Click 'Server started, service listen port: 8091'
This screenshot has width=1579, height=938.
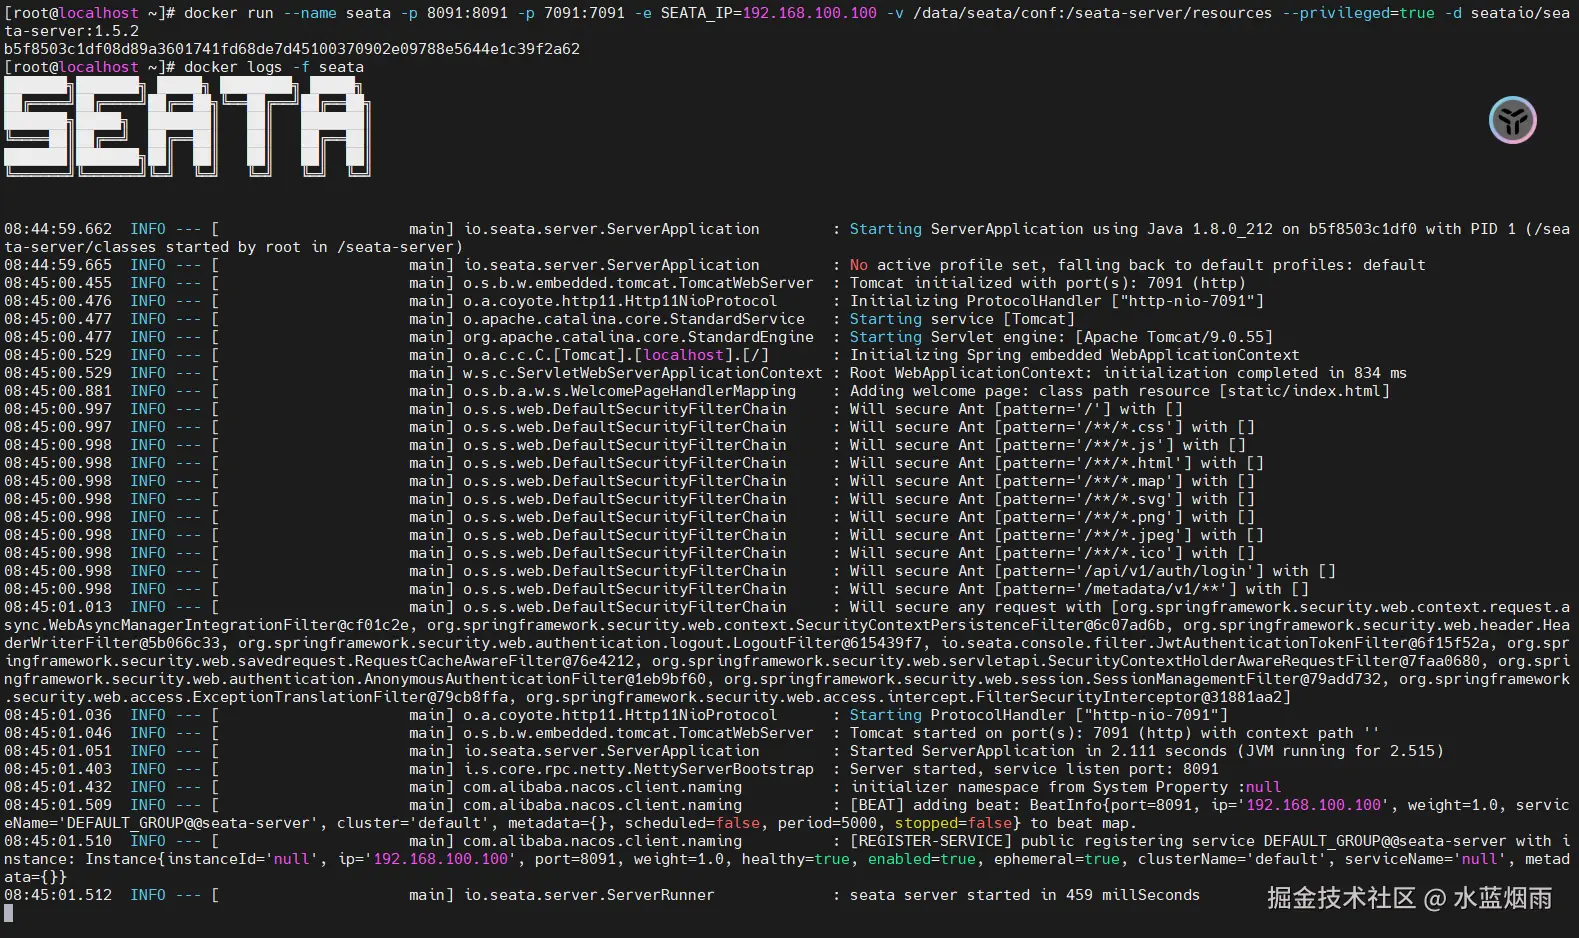click(x=1034, y=769)
